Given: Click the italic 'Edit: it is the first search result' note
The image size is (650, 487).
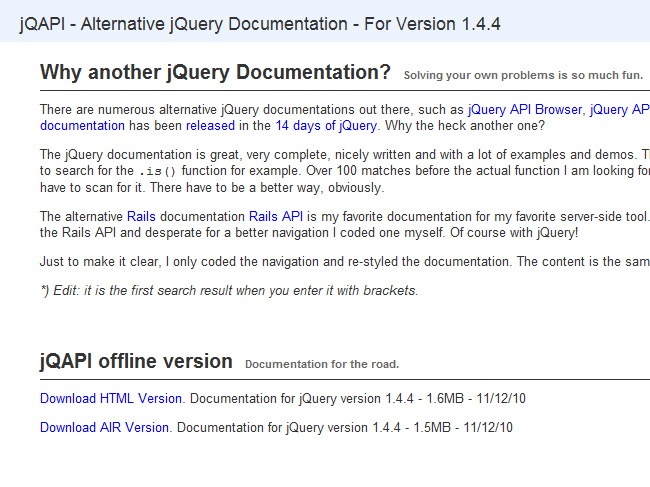Looking at the screenshot, I should point(229,291).
